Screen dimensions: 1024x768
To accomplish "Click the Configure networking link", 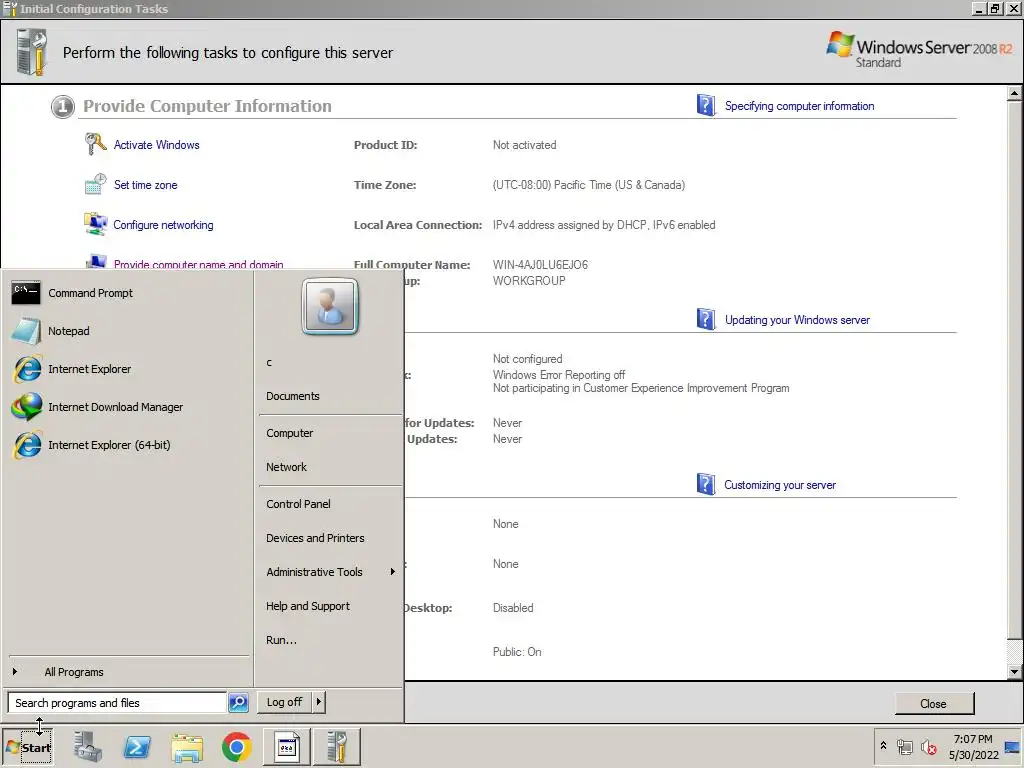I will (x=163, y=225).
